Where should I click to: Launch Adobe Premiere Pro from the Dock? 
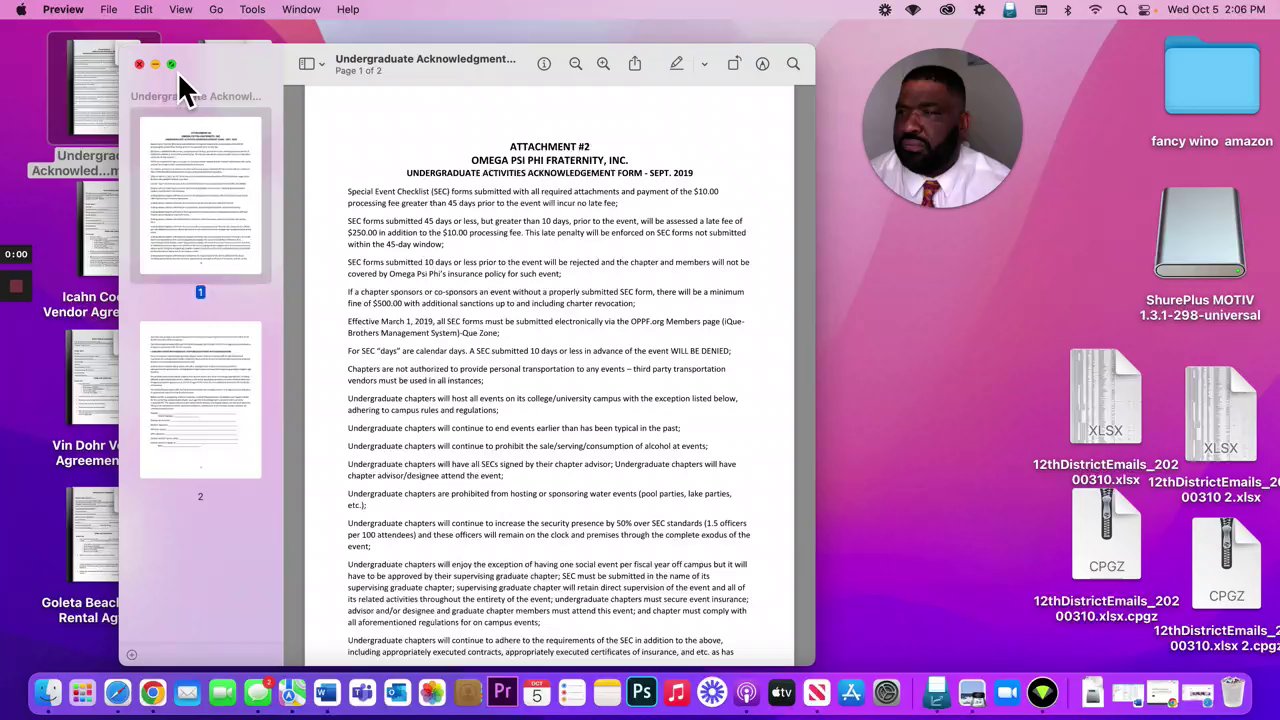coord(502,692)
